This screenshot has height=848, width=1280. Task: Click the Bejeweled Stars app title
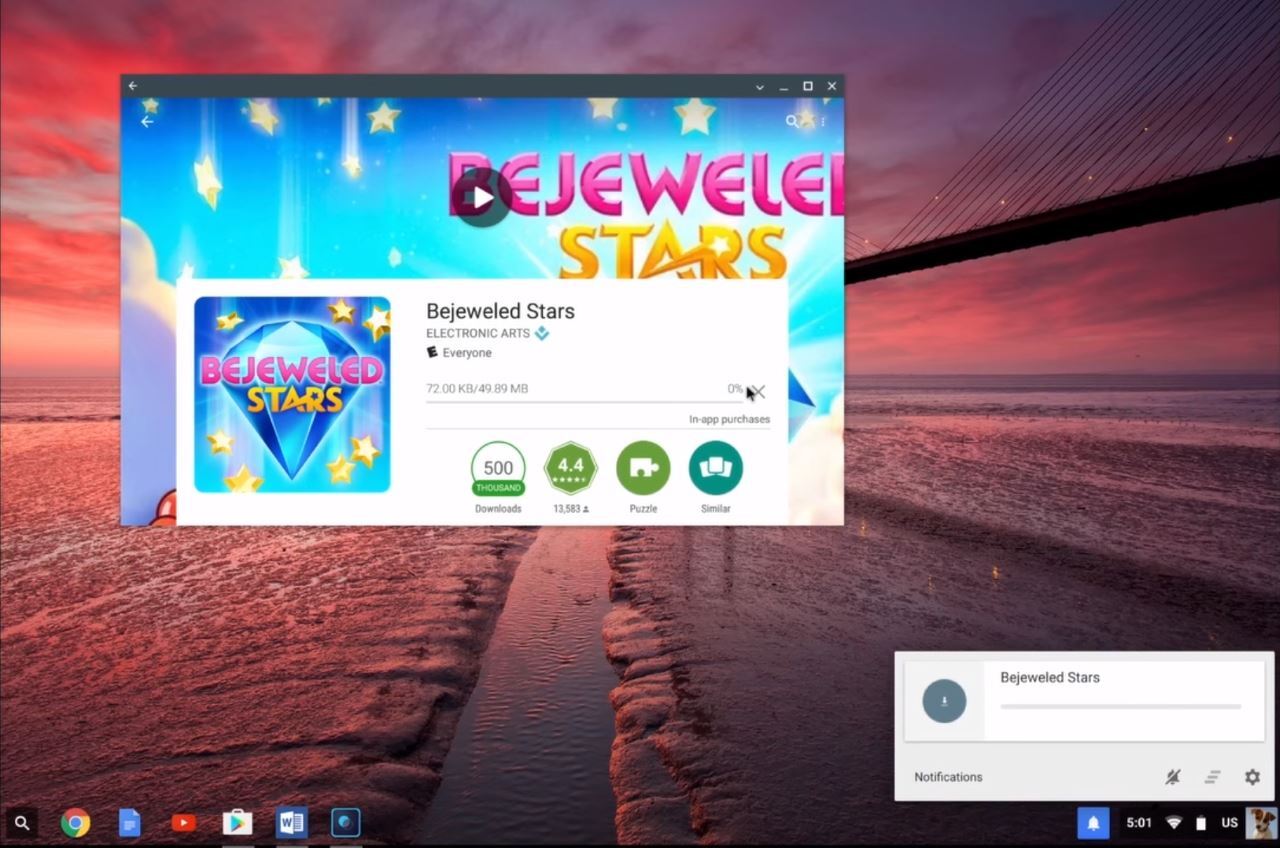click(x=500, y=311)
